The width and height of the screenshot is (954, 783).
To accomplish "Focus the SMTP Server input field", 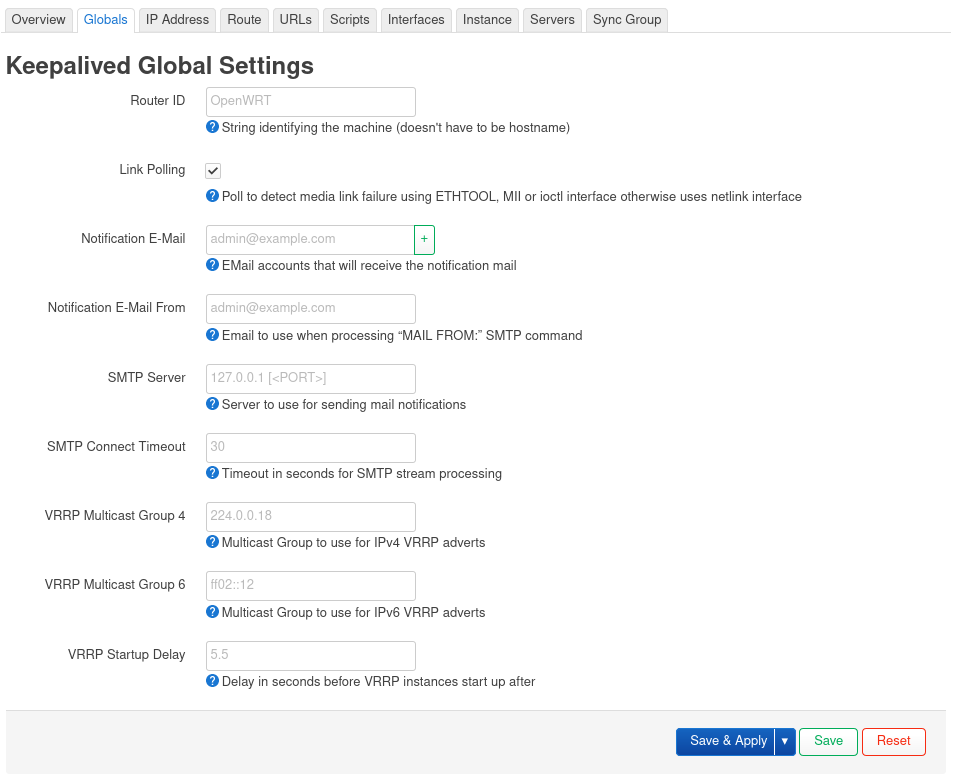I will pyautogui.click(x=311, y=378).
